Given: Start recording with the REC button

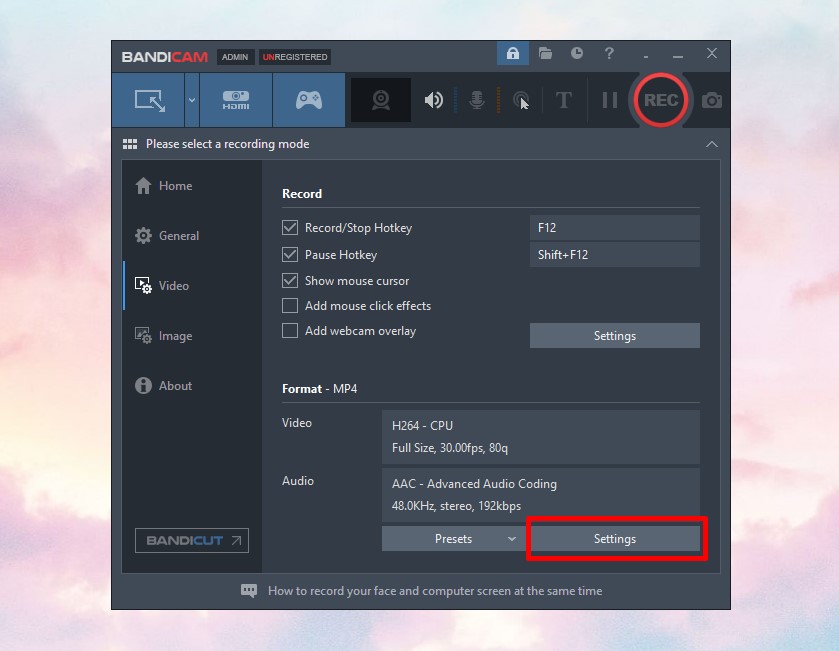Looking at the screenshot, I should [661, 100].
